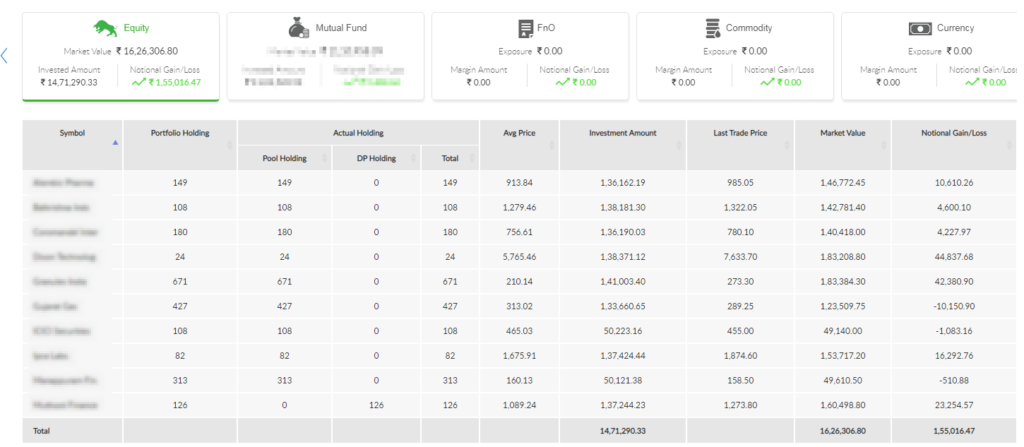Click the Commodity stacked coins icon
Screen dimensions: 1024x447
[x=712, y=28]
